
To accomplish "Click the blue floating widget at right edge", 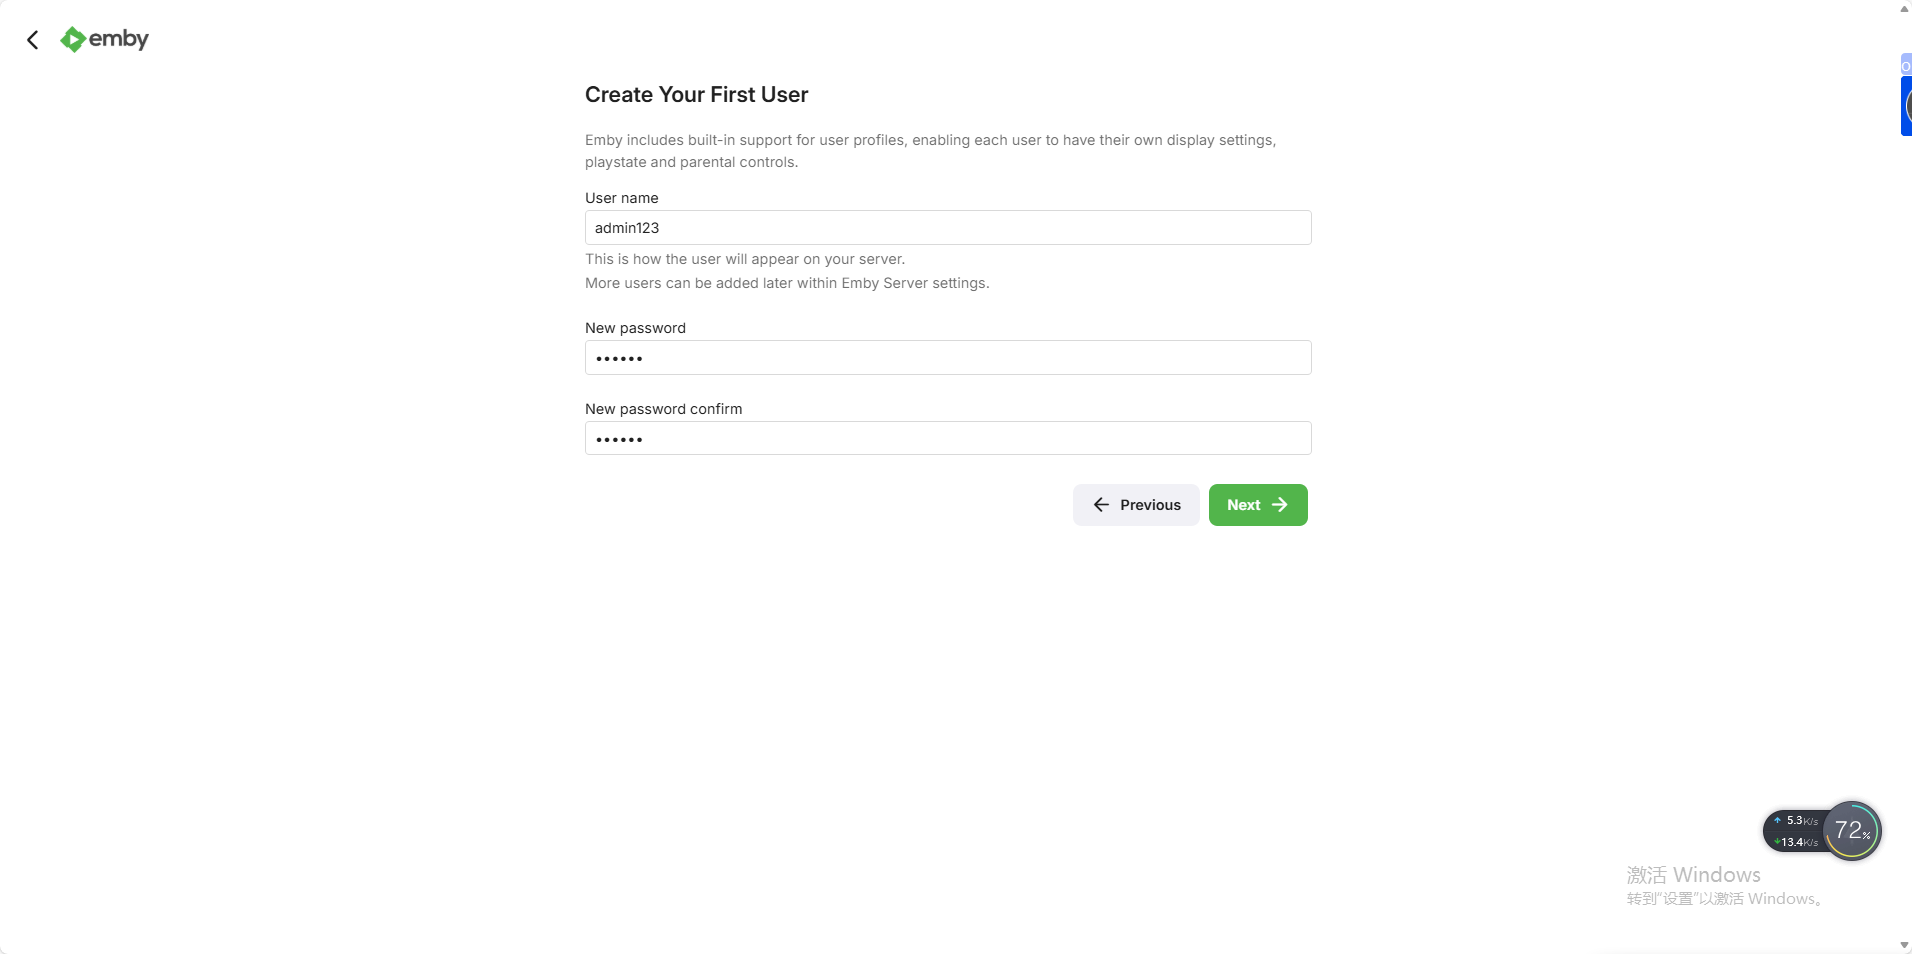I will (x=1906, y=106).
